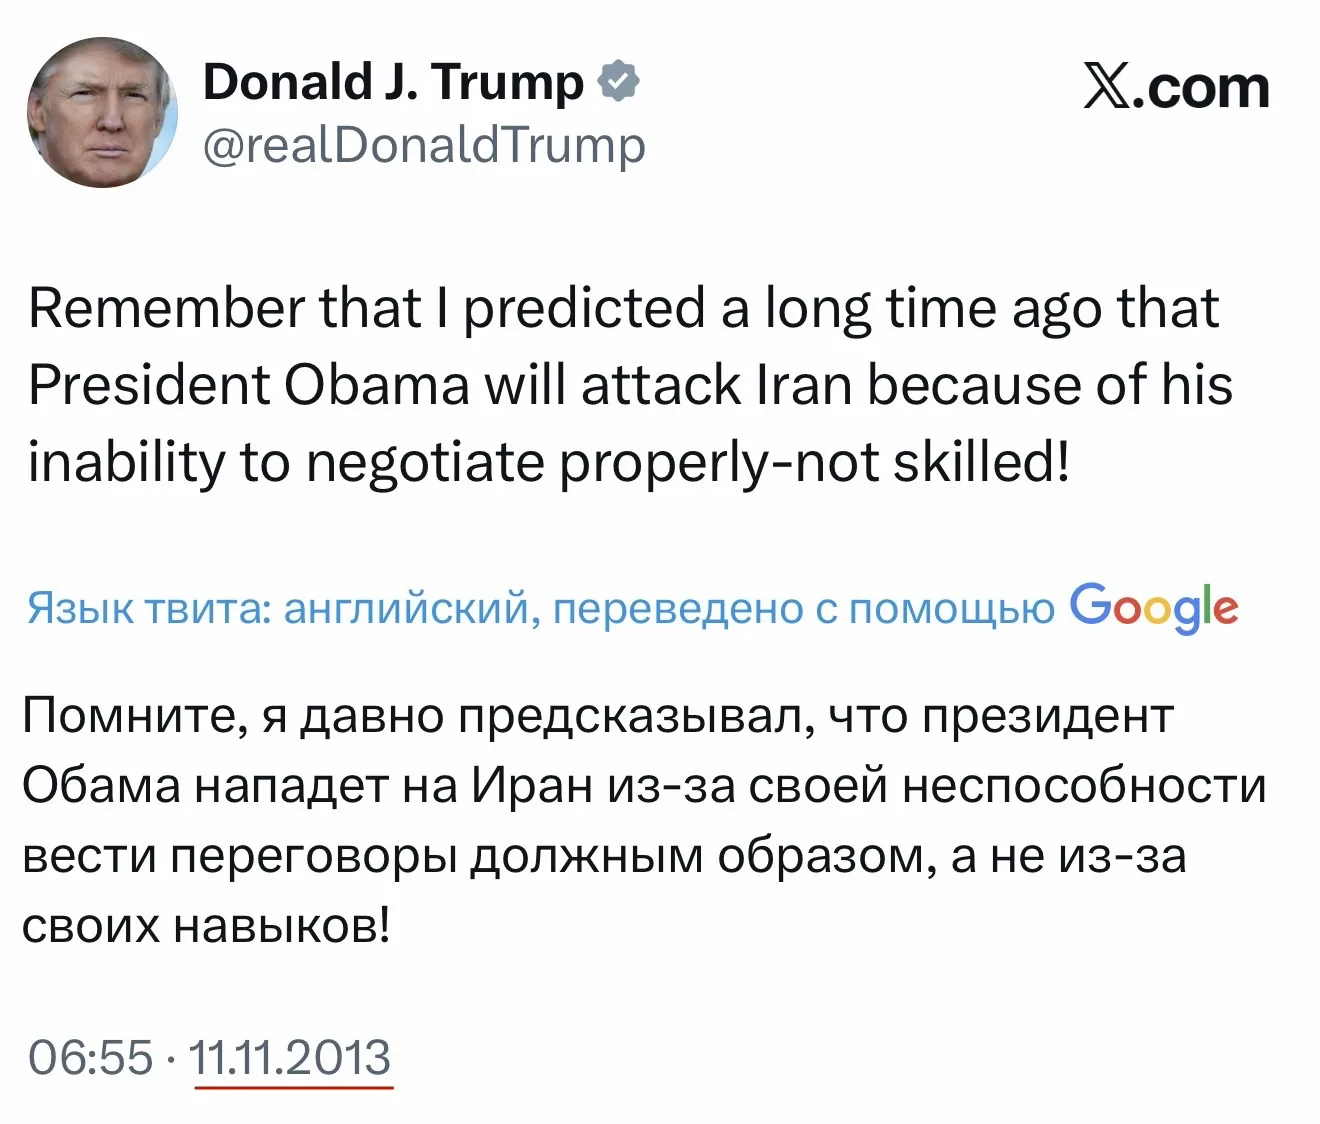Click the line "inability to negotiate properly-not skilled!"
This screenshot has width=1320, height=1124.
[x=548, y=462]
